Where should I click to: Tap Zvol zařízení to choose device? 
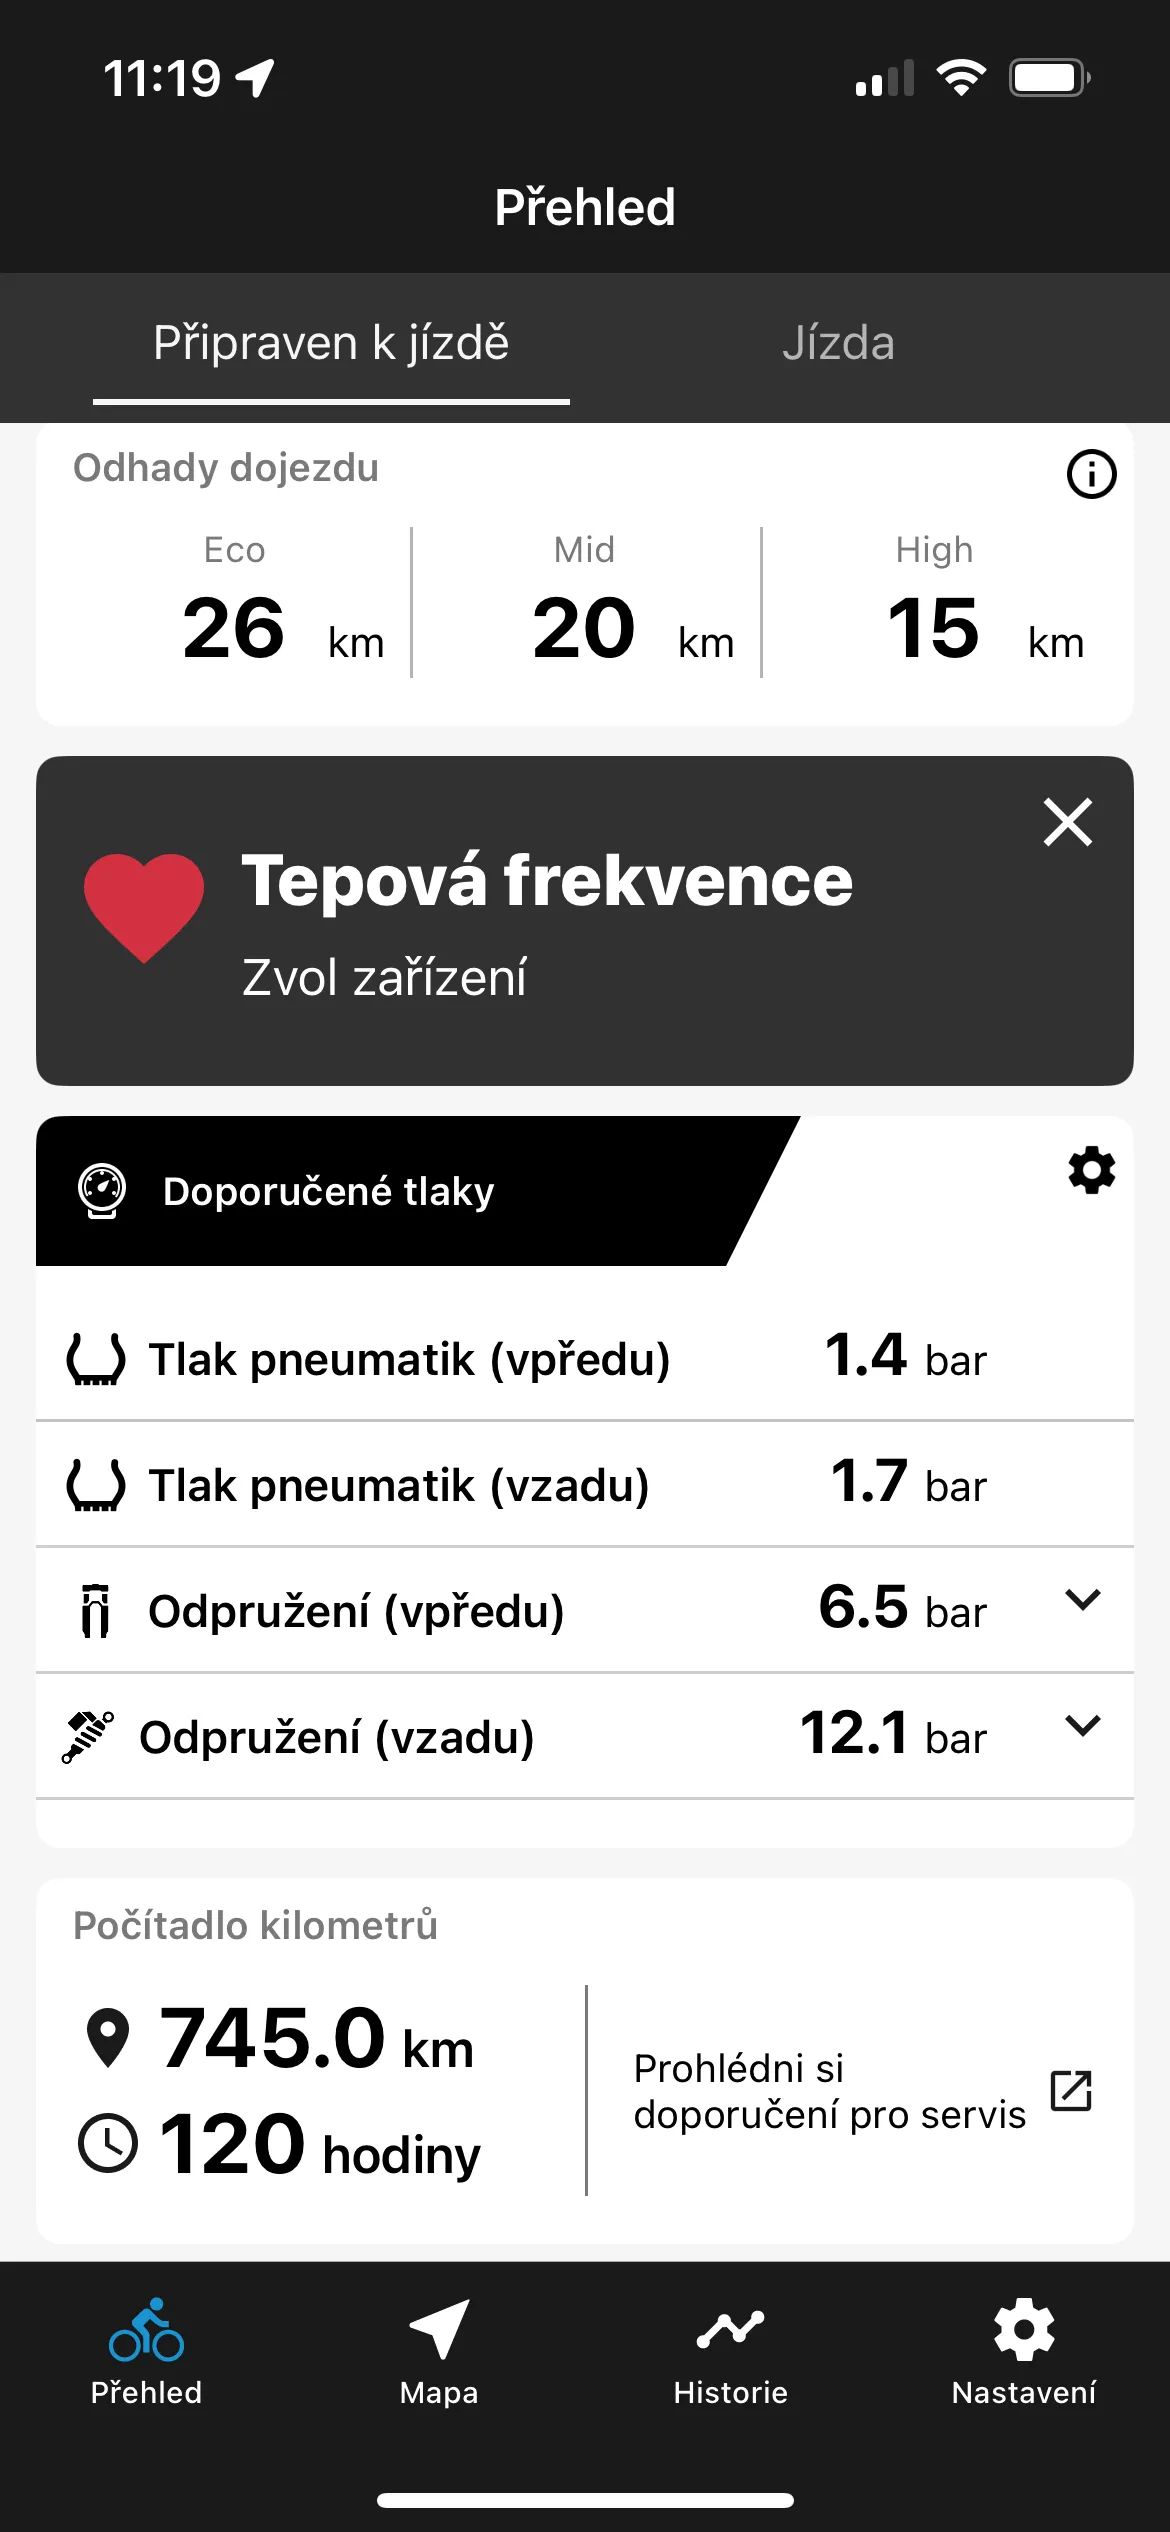[x=384, y=977]
